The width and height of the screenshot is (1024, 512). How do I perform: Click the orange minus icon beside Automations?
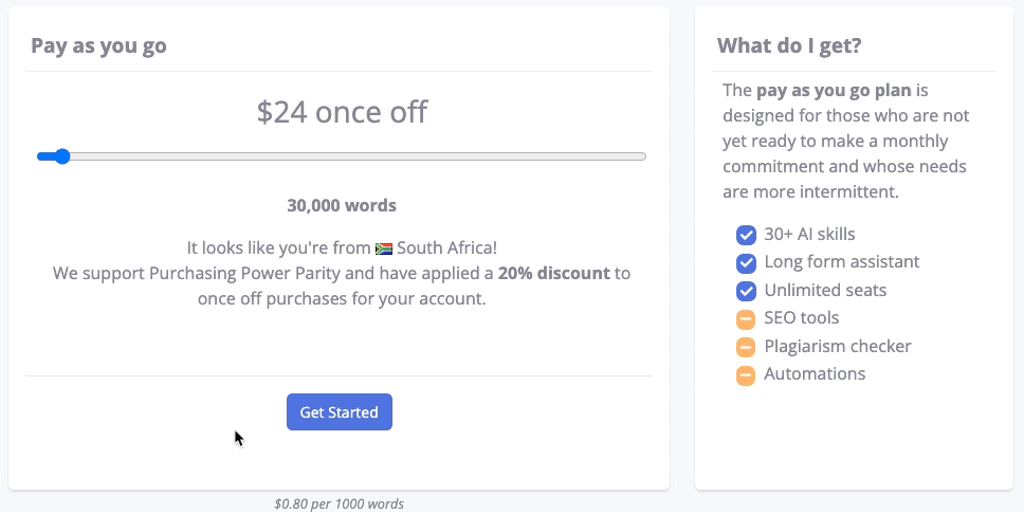point(746,375)
